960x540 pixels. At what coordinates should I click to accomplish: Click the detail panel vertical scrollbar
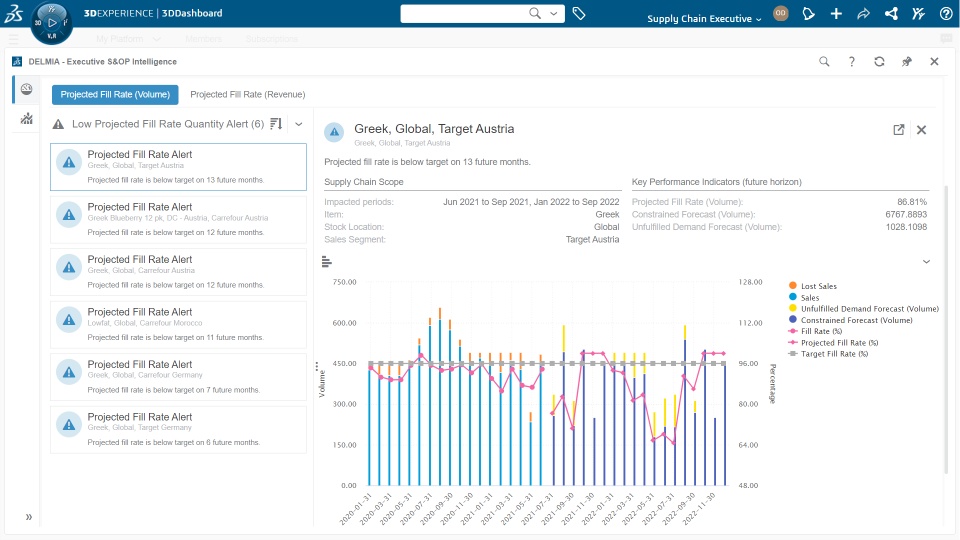(x=947, y=331)
